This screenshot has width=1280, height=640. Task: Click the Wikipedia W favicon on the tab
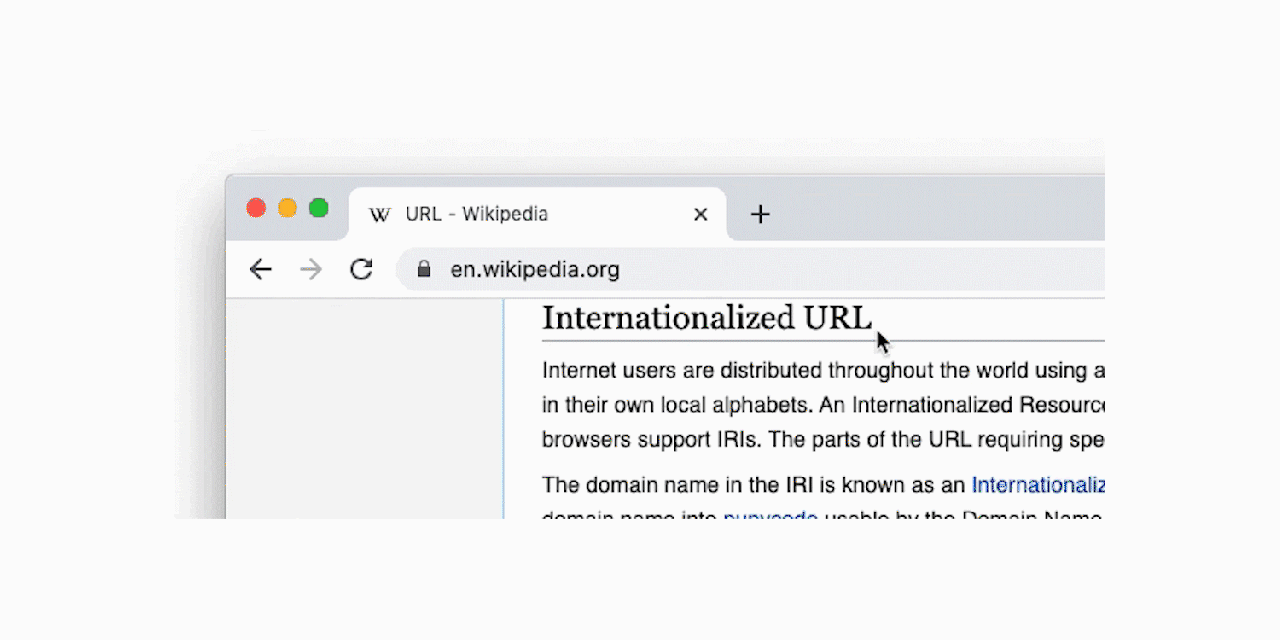tap(380, 213)
